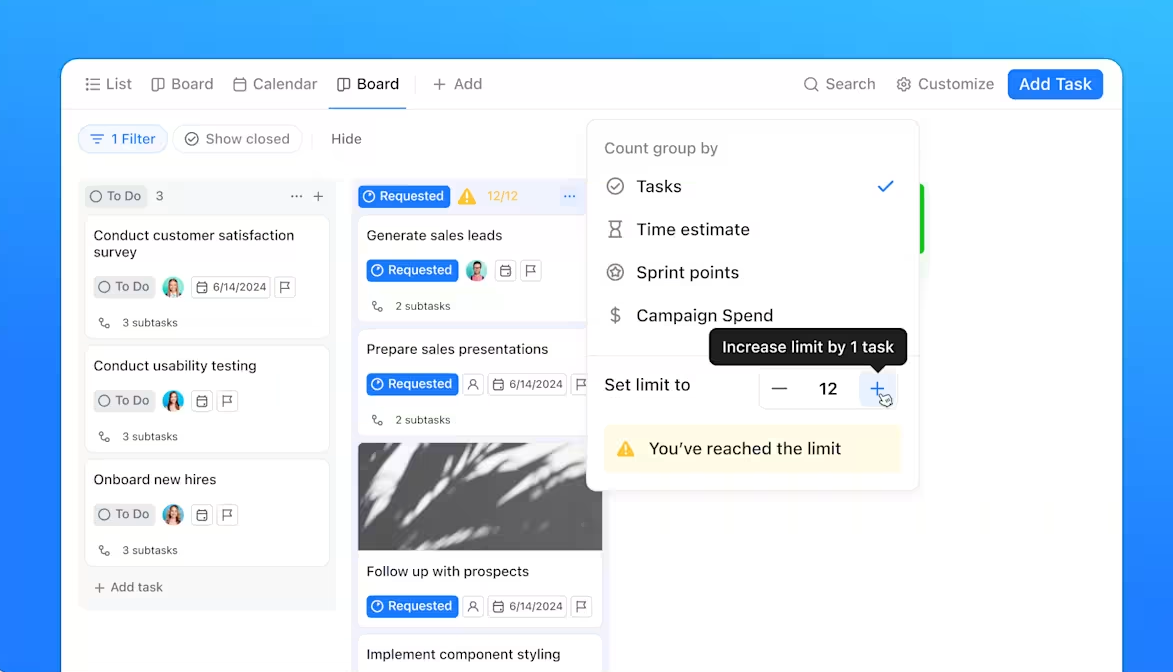
Task: Change status of Conduct customer satisfaction survey
Action: pos(124,287)
